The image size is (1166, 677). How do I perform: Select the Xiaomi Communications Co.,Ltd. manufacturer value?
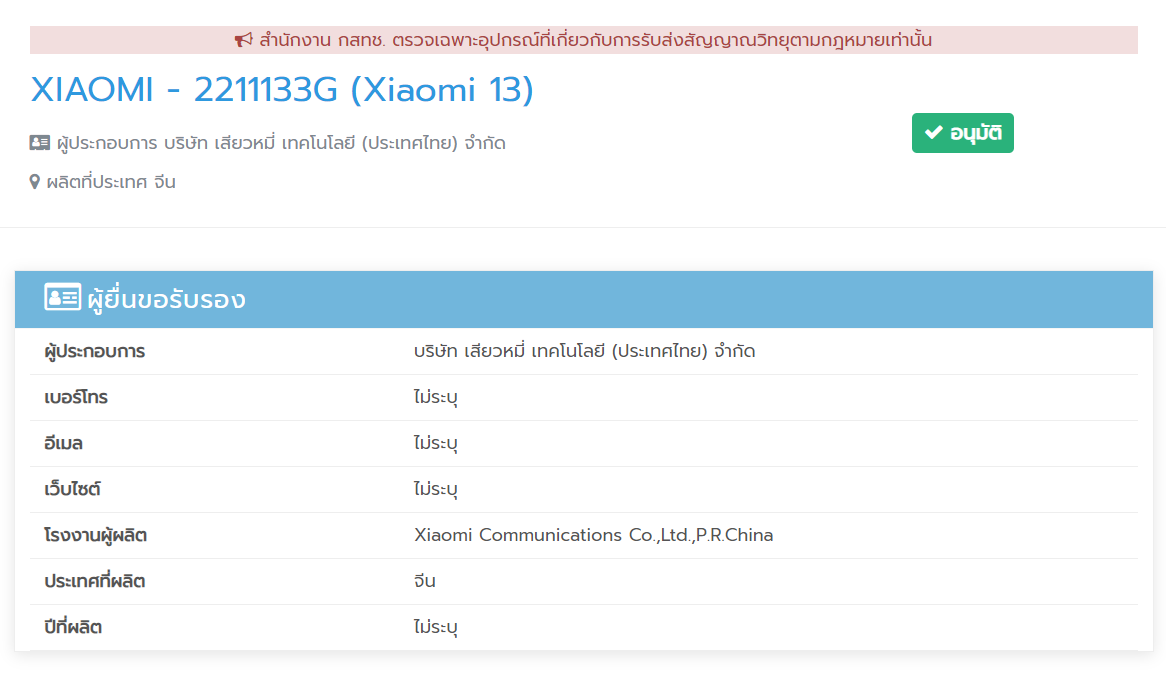pos(593,535)
